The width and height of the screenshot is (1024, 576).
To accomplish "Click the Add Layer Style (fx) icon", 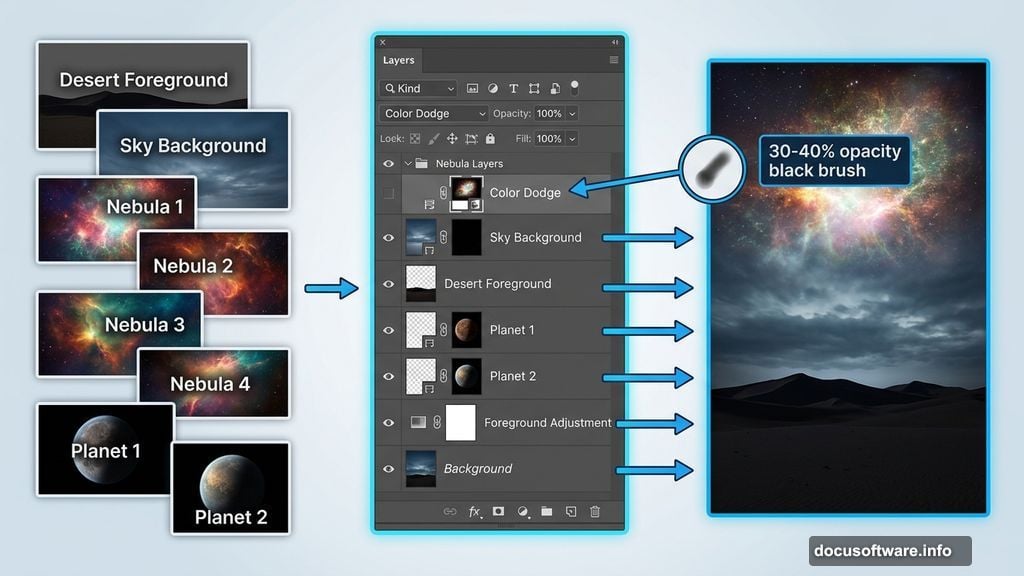I will (475, 512).
